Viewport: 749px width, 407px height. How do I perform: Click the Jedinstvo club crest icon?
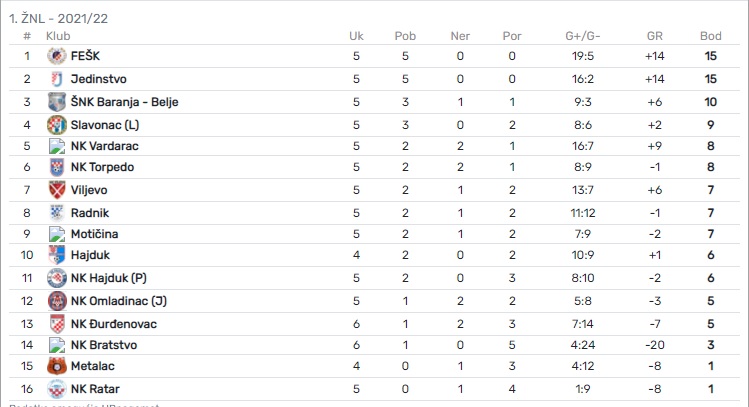[x=56, y=79]
